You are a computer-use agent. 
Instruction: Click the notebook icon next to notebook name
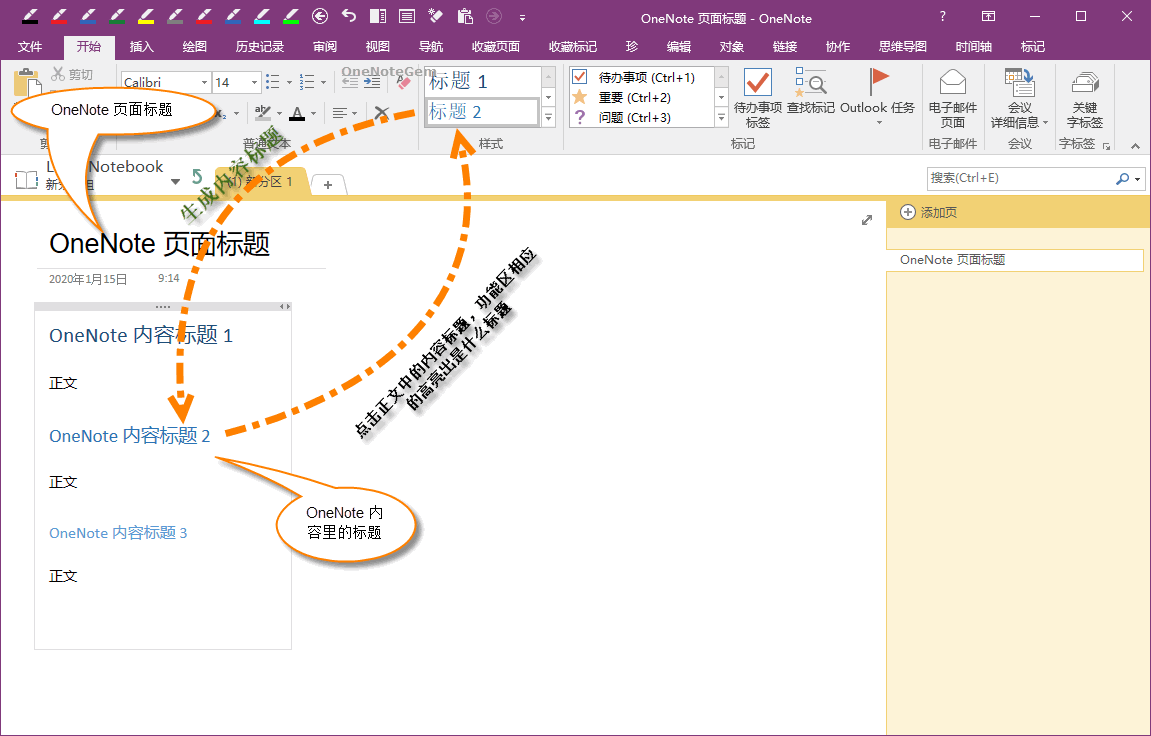click(x=26, y=178)
